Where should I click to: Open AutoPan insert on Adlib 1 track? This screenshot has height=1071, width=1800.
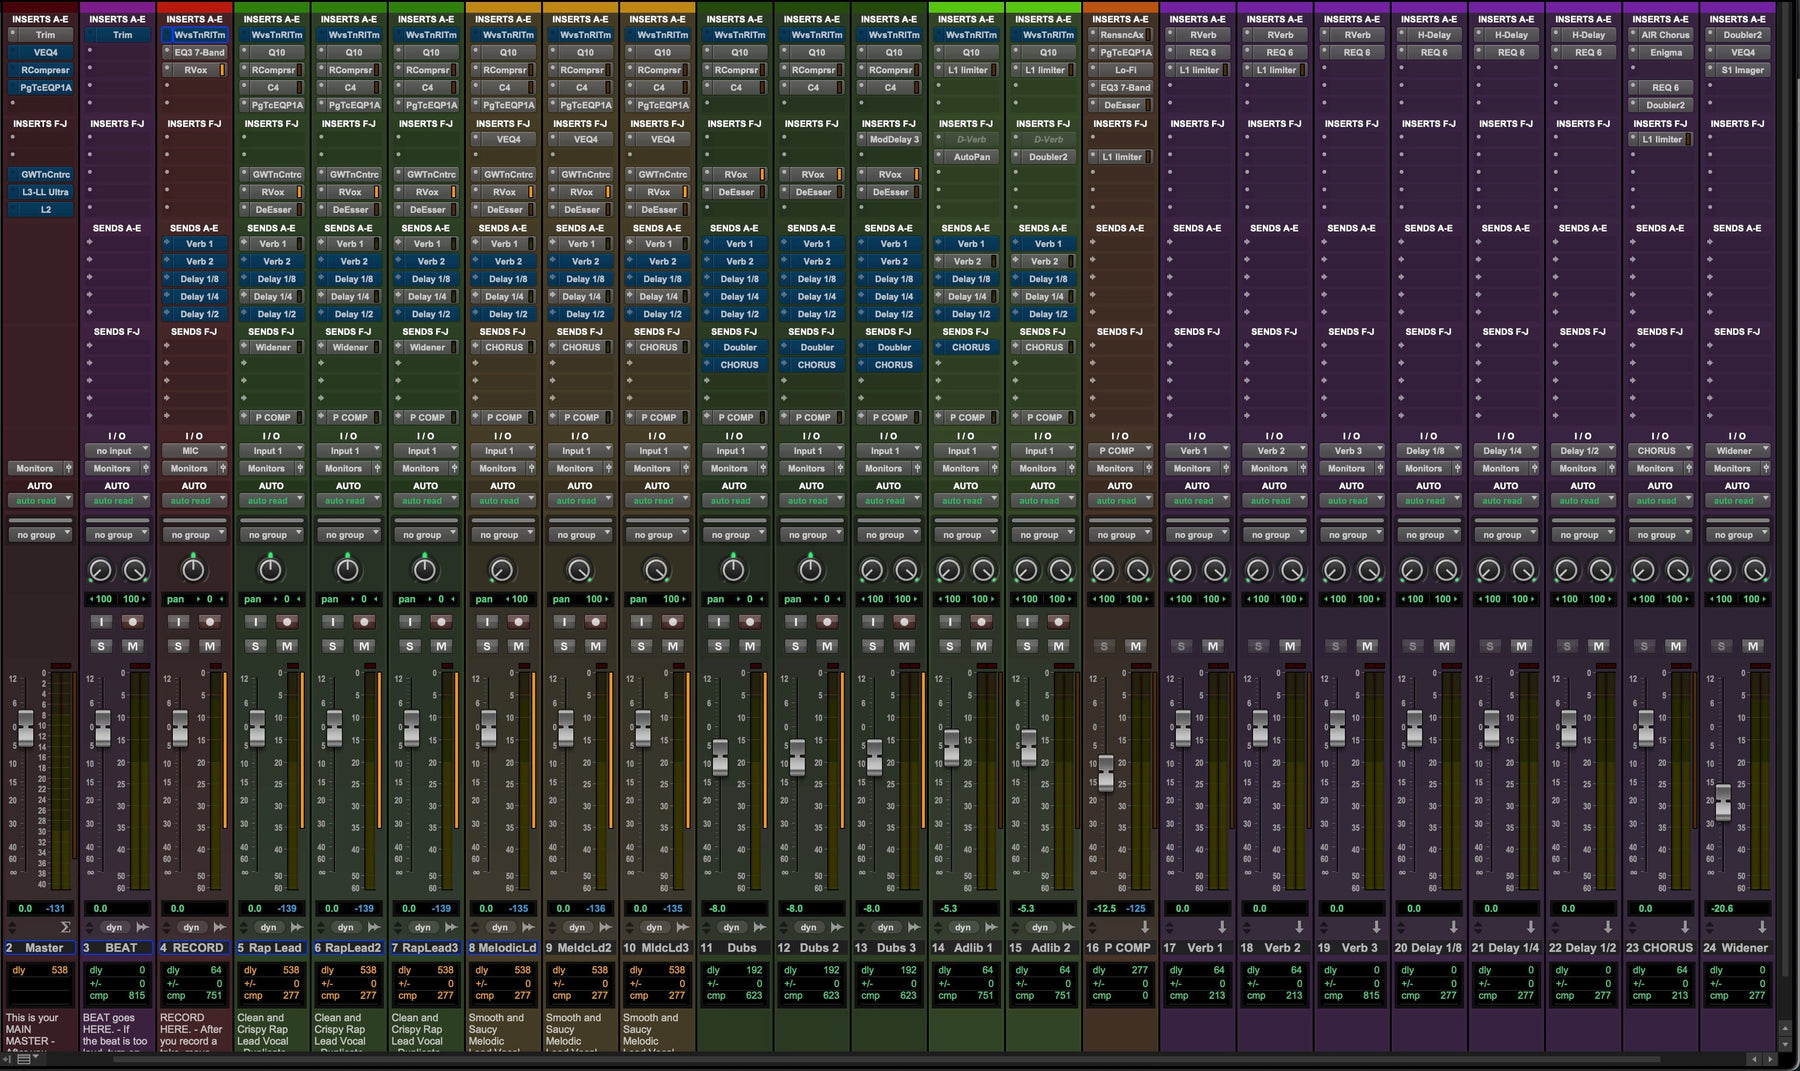coord(972,157)
